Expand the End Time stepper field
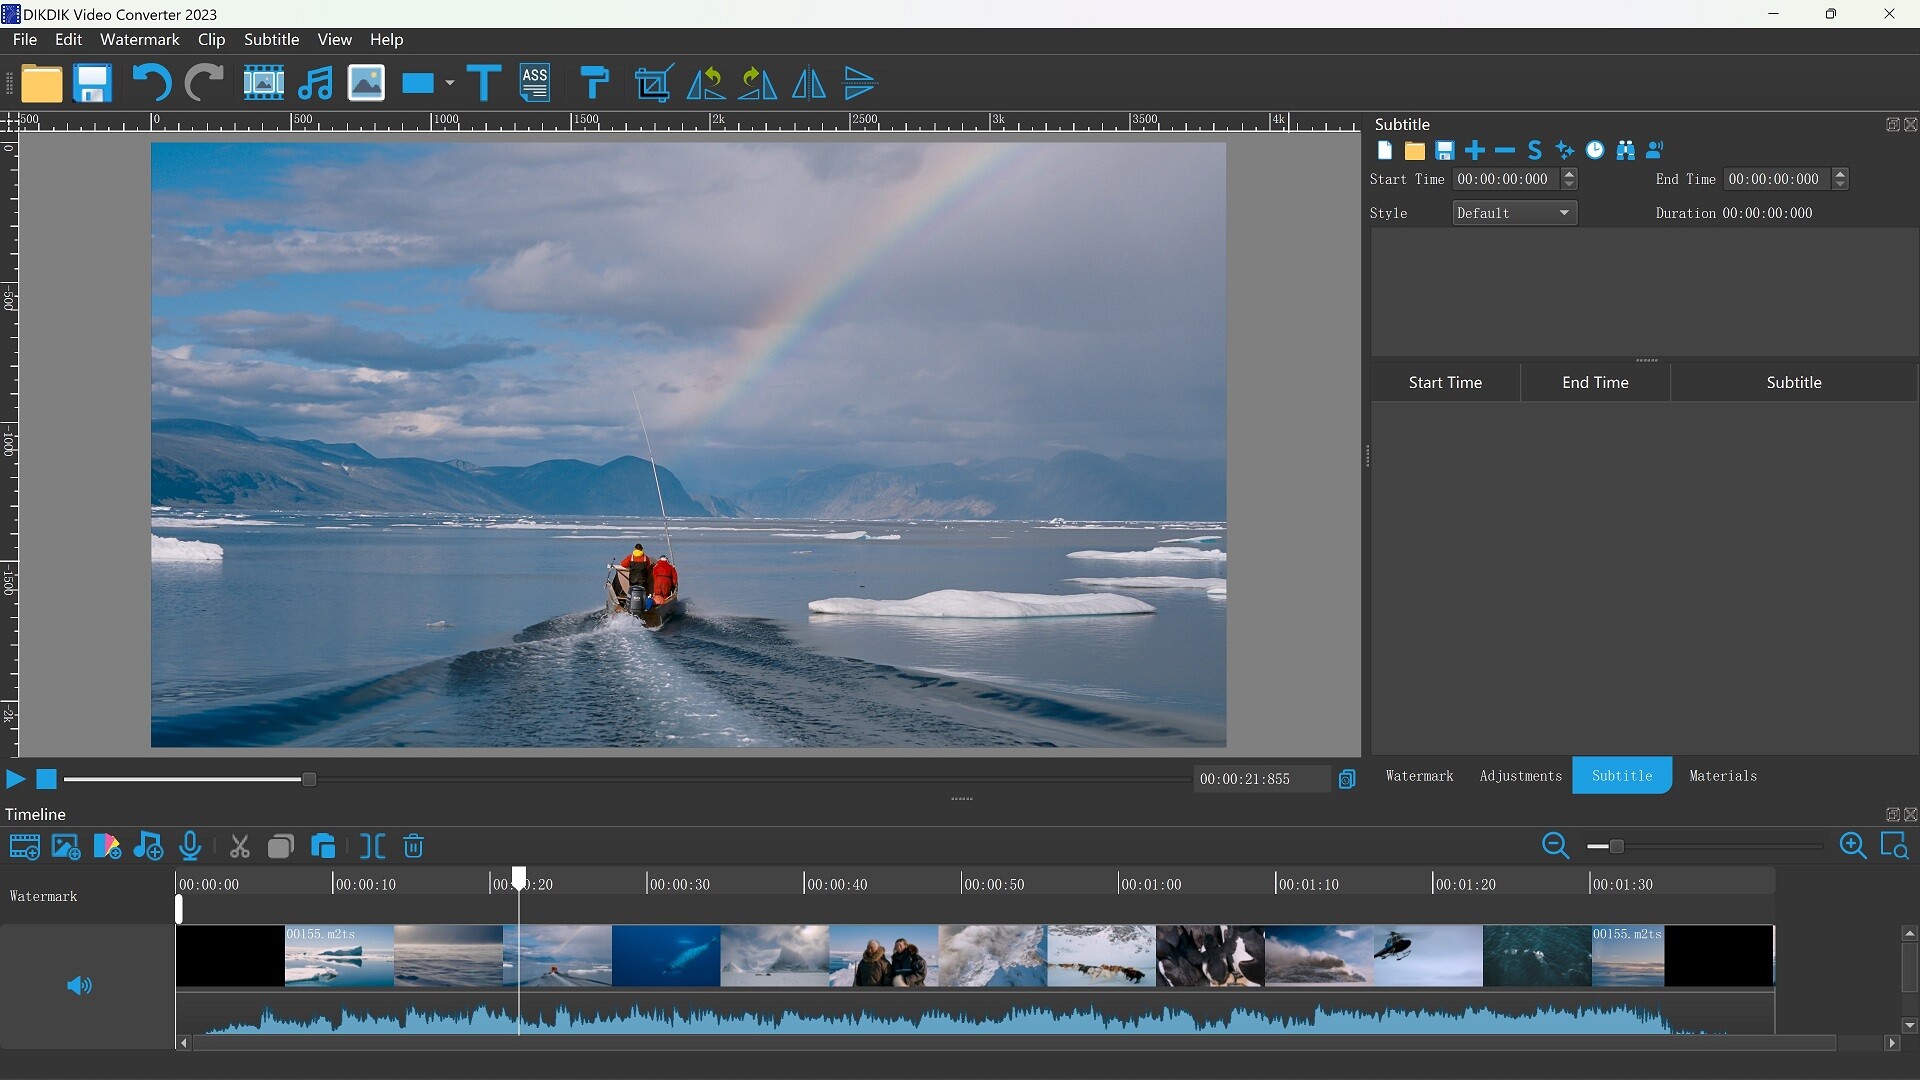This screenshot has width=1920, height=1080. tap(1841, 173)
